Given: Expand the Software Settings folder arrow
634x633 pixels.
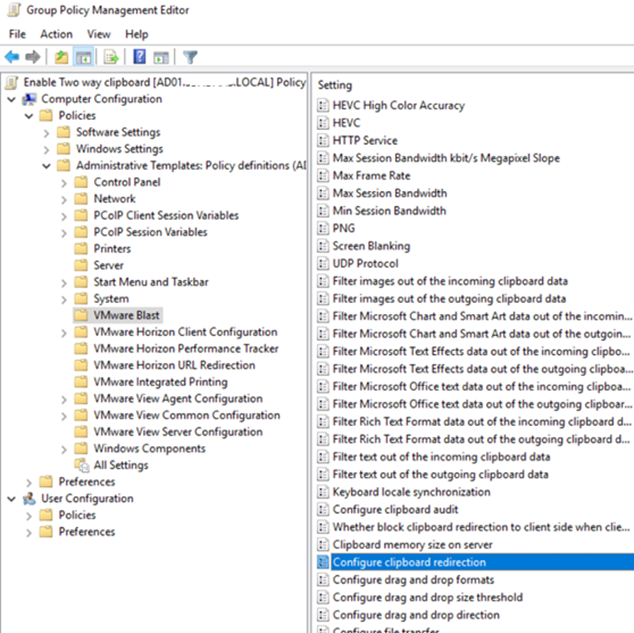Looking at the screenshot, I should [x=46, y=132].
